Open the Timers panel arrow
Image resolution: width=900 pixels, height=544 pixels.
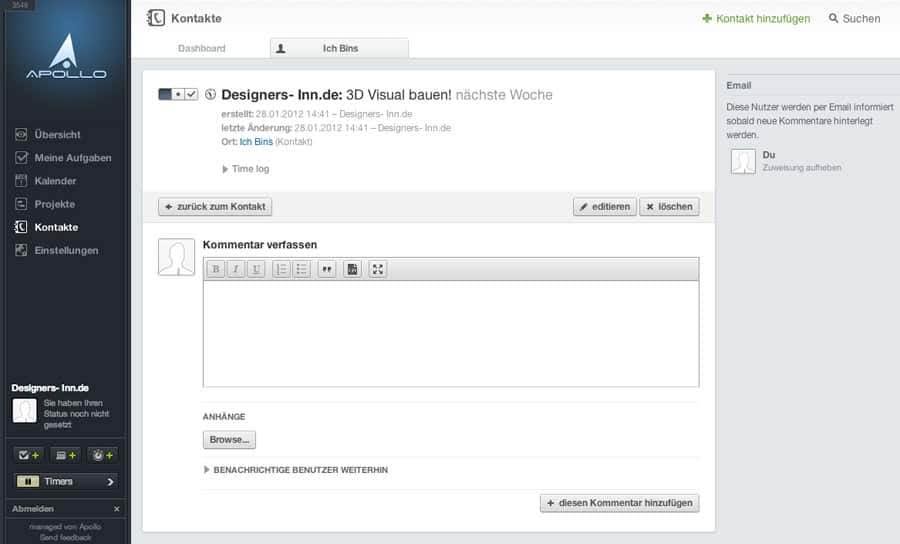pyautogui.click(x=110, y=481)
